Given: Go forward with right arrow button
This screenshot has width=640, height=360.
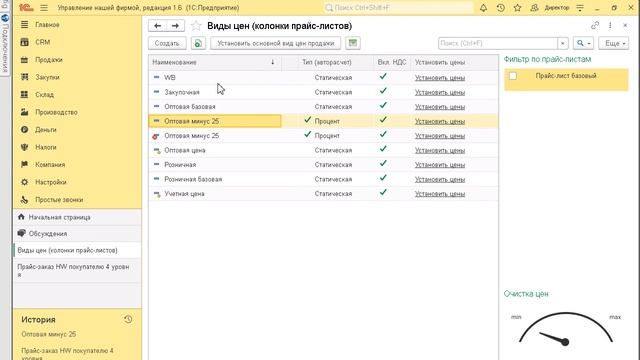Looking at the screenshot, I should click(176, 26).
